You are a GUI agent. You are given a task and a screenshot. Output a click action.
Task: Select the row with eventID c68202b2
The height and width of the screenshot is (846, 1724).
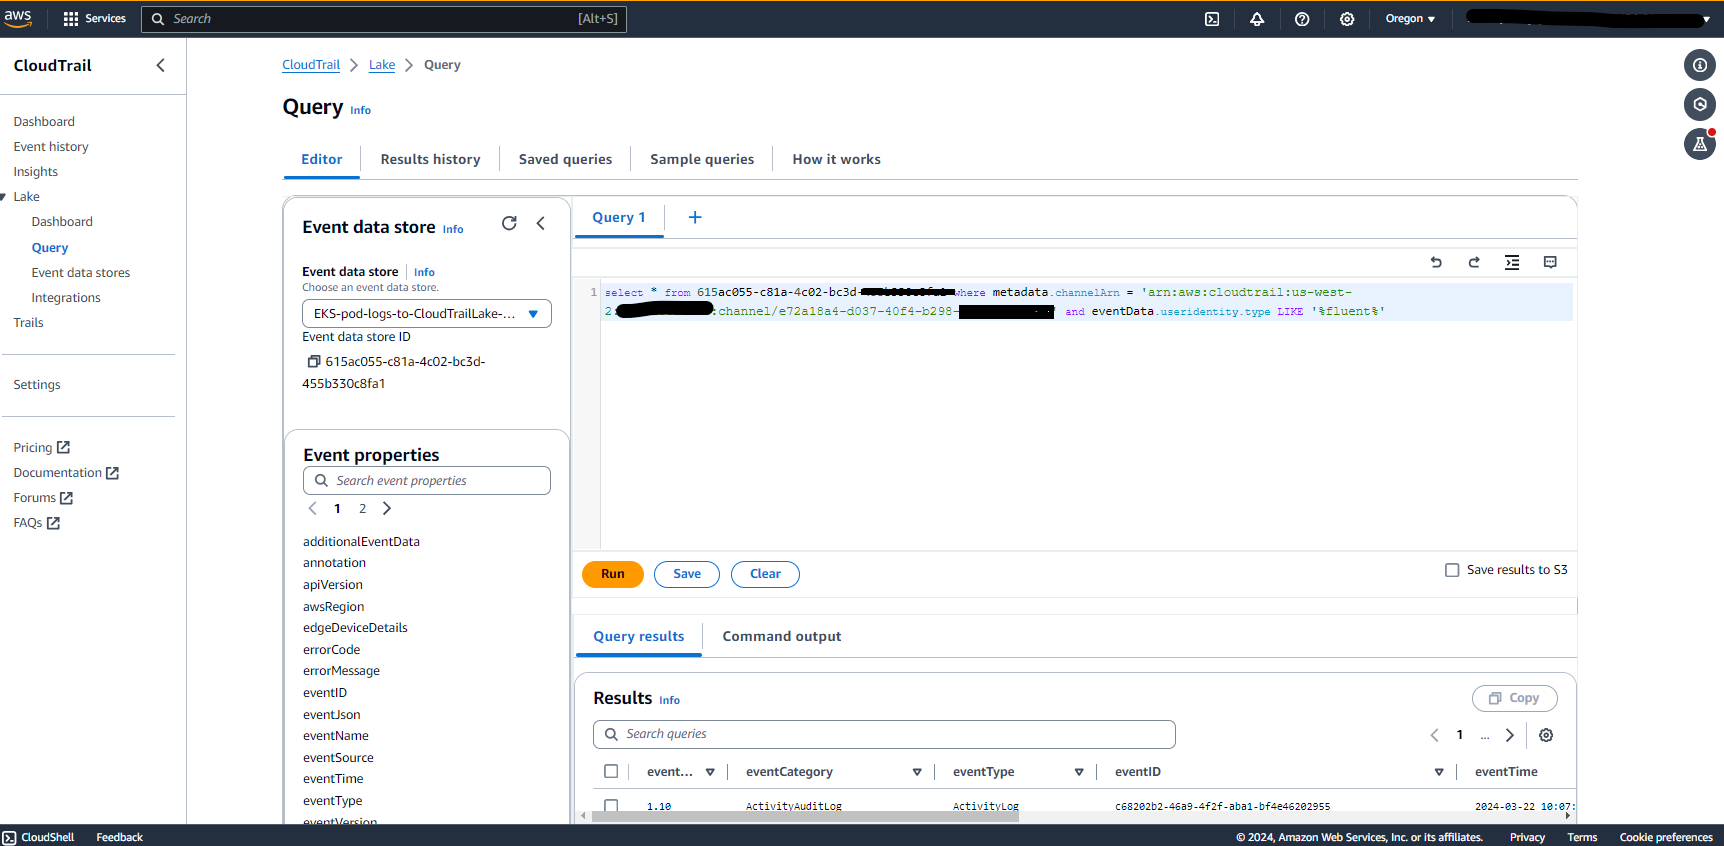pyautogui.click(x=611, y=805)
